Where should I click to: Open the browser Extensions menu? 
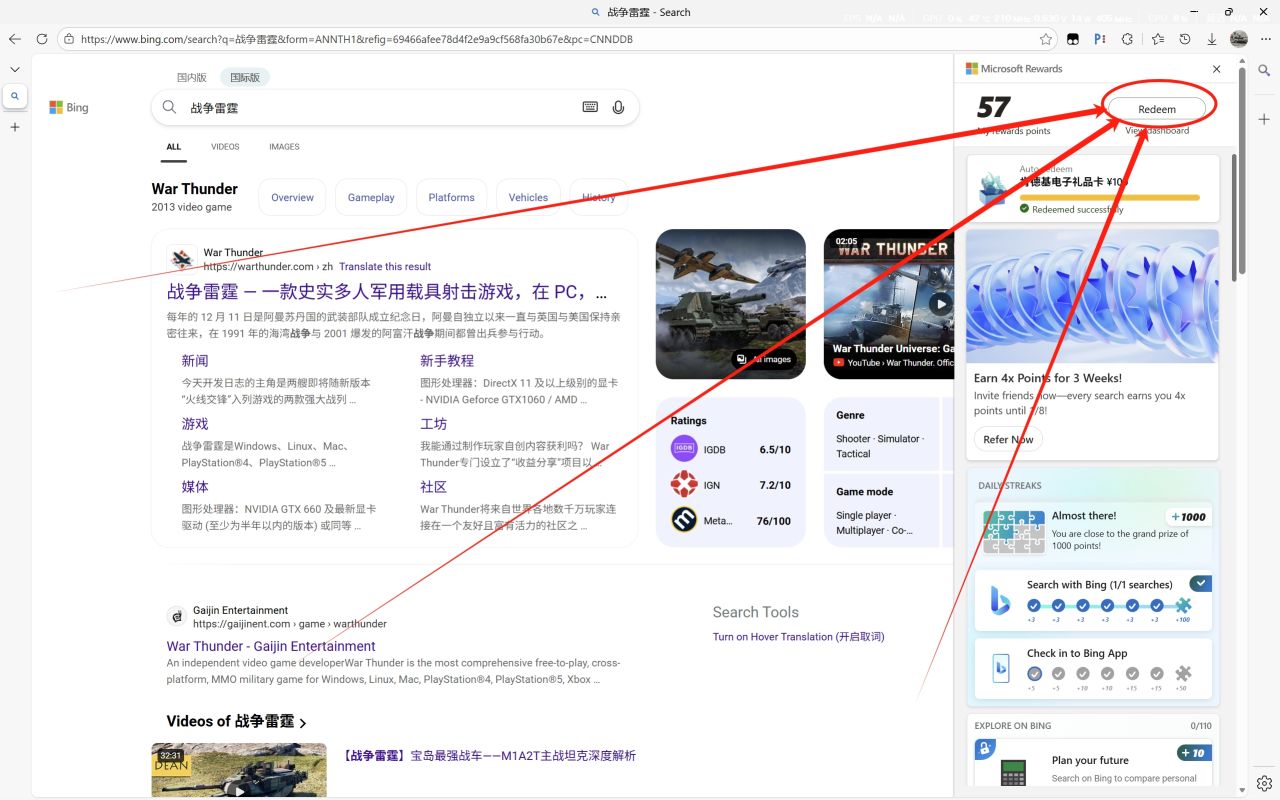(1128, 39)
